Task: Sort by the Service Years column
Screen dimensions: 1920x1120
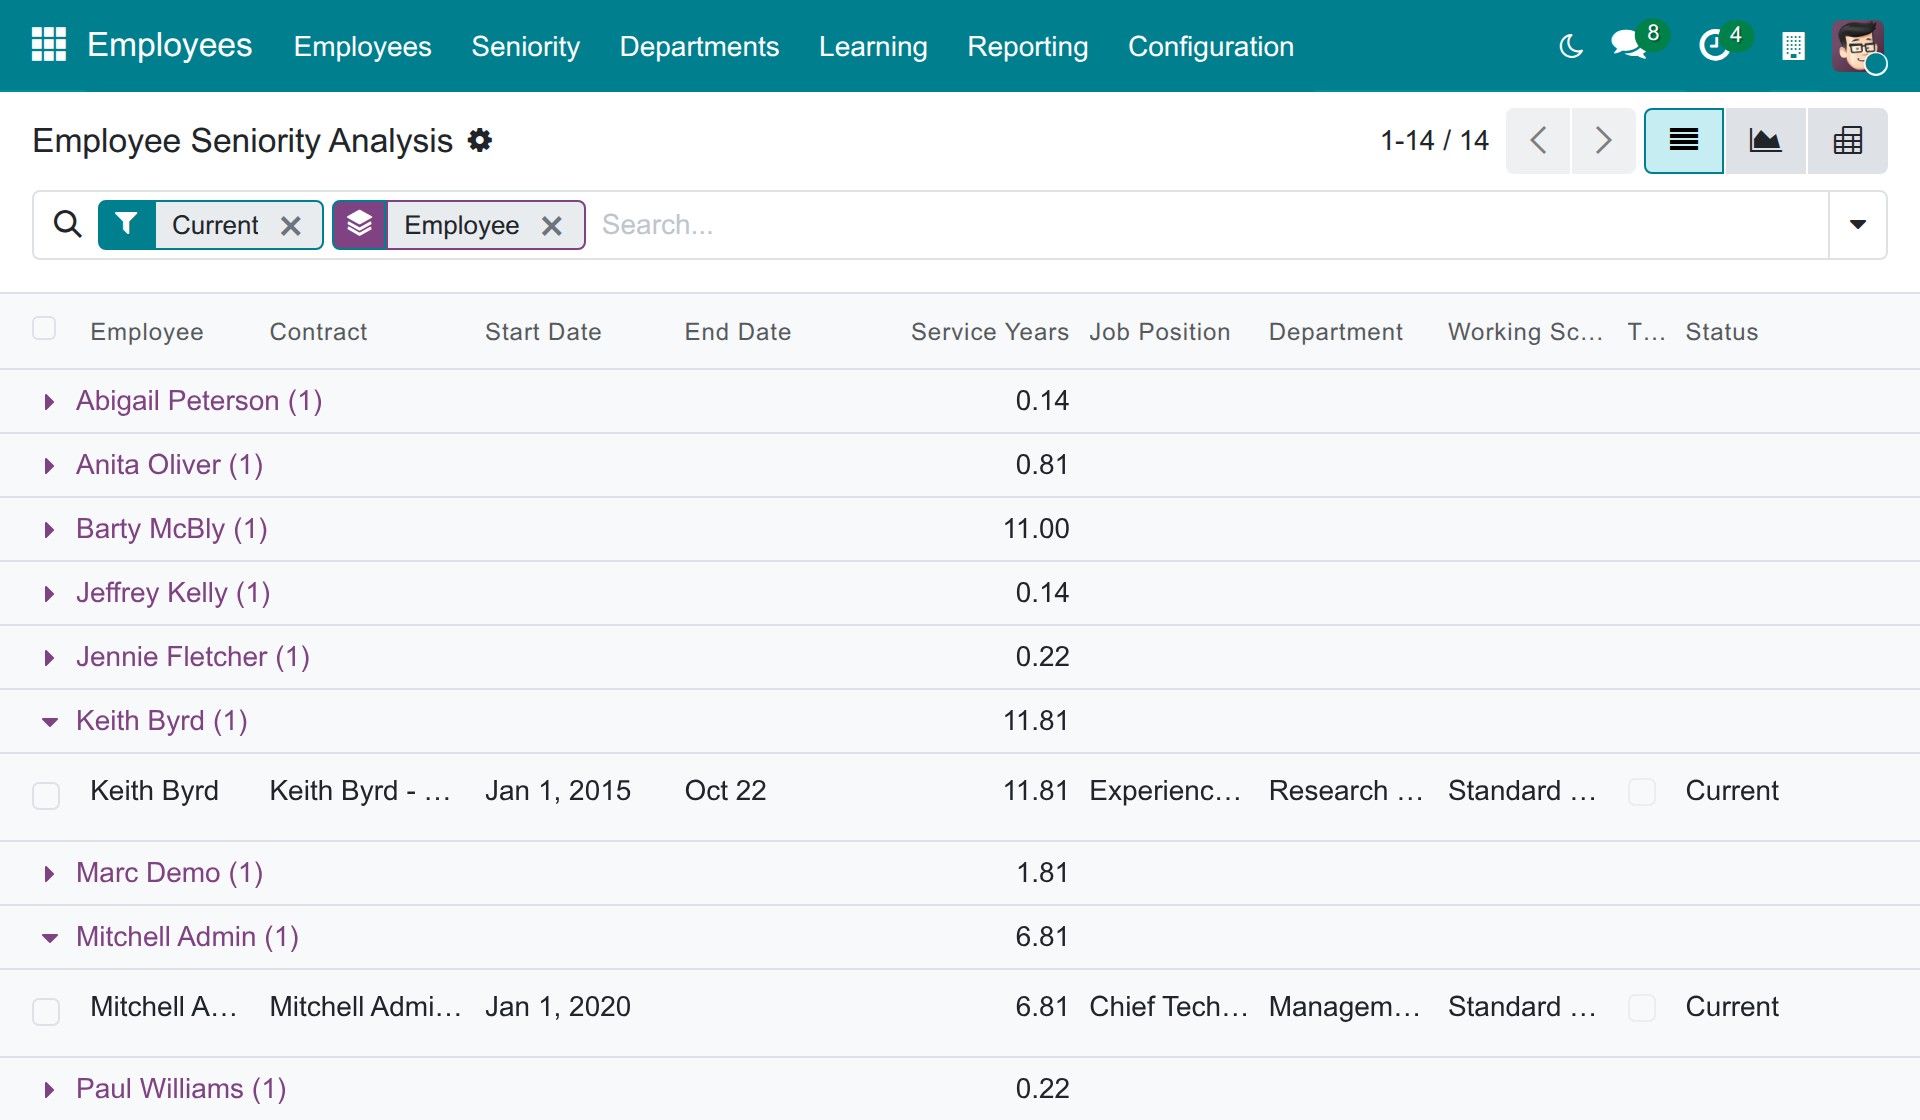Action: (989, 332)
